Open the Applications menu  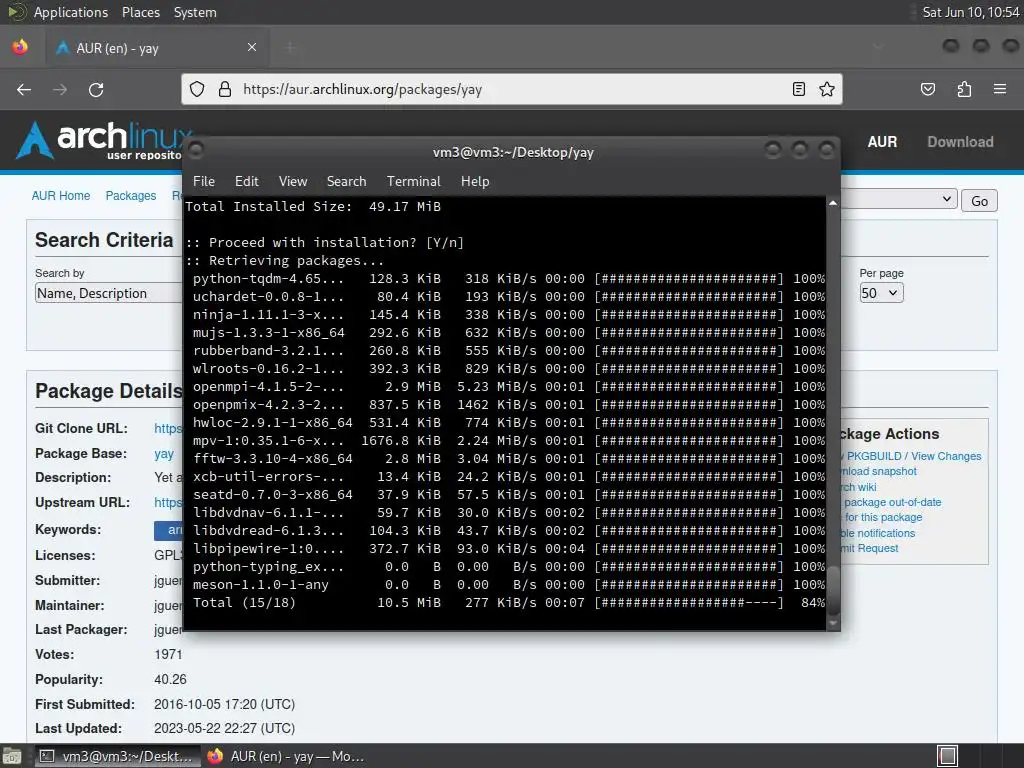click(x=71, y=12)
